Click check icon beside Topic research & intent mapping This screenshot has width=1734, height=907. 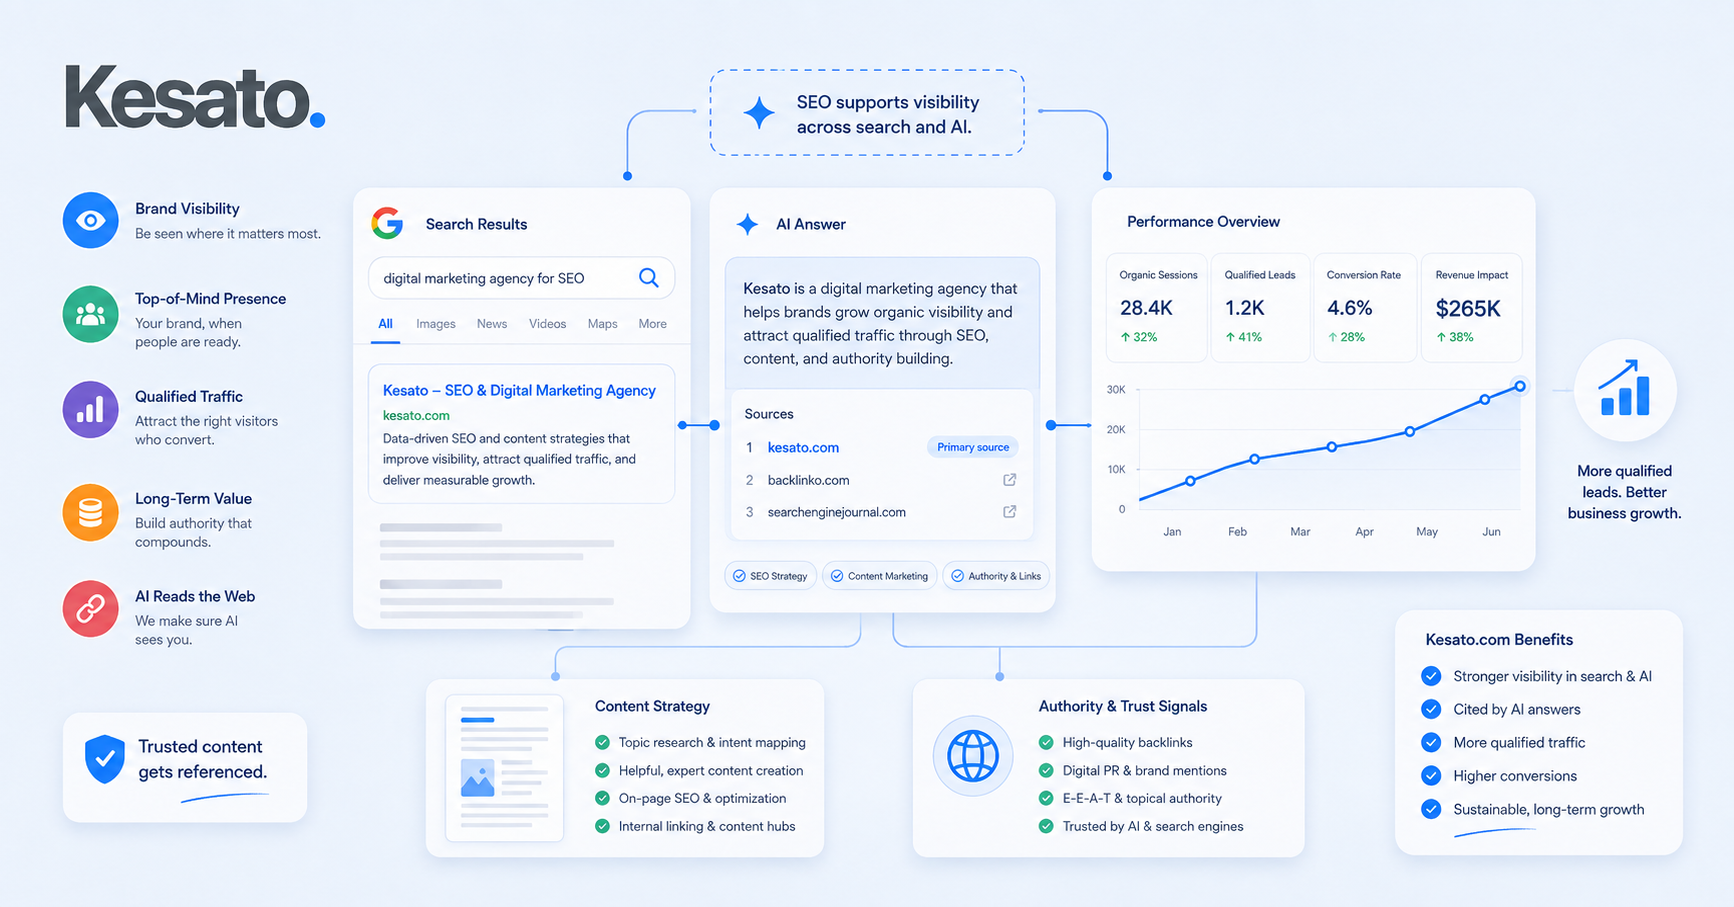602,742
